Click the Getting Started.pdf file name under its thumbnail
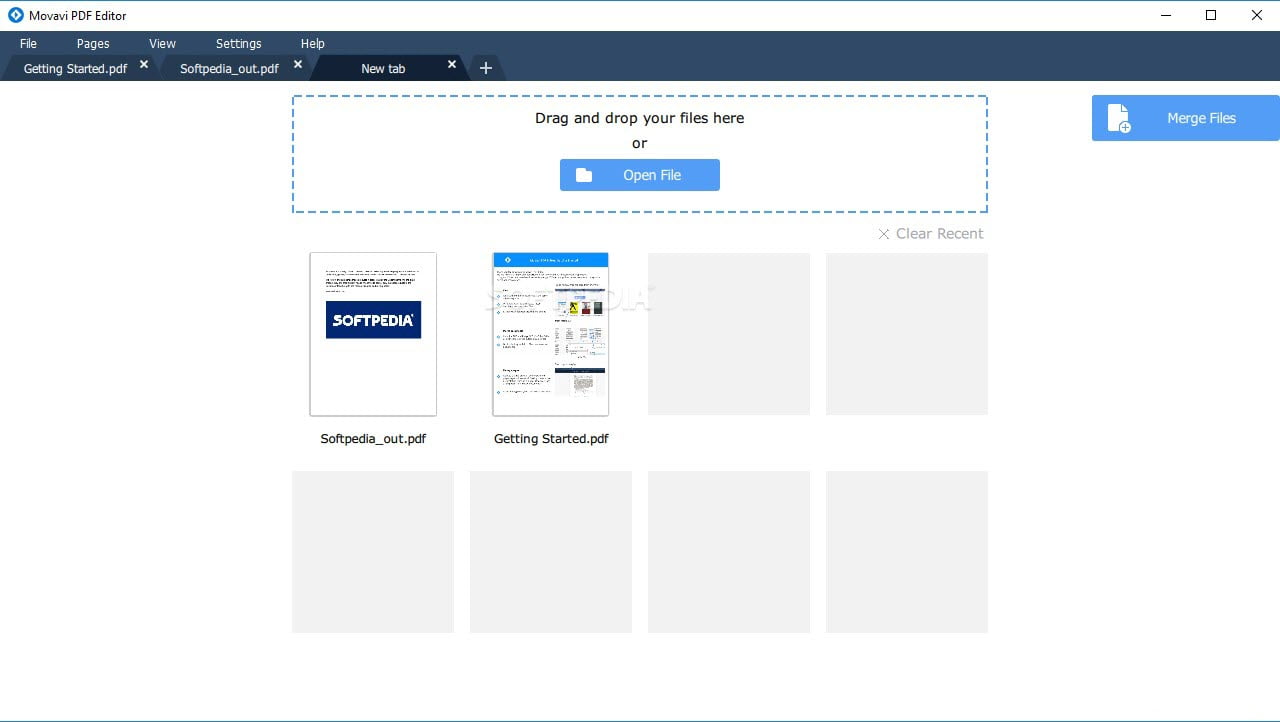1280x722 pixels. [x=551, y=439]
